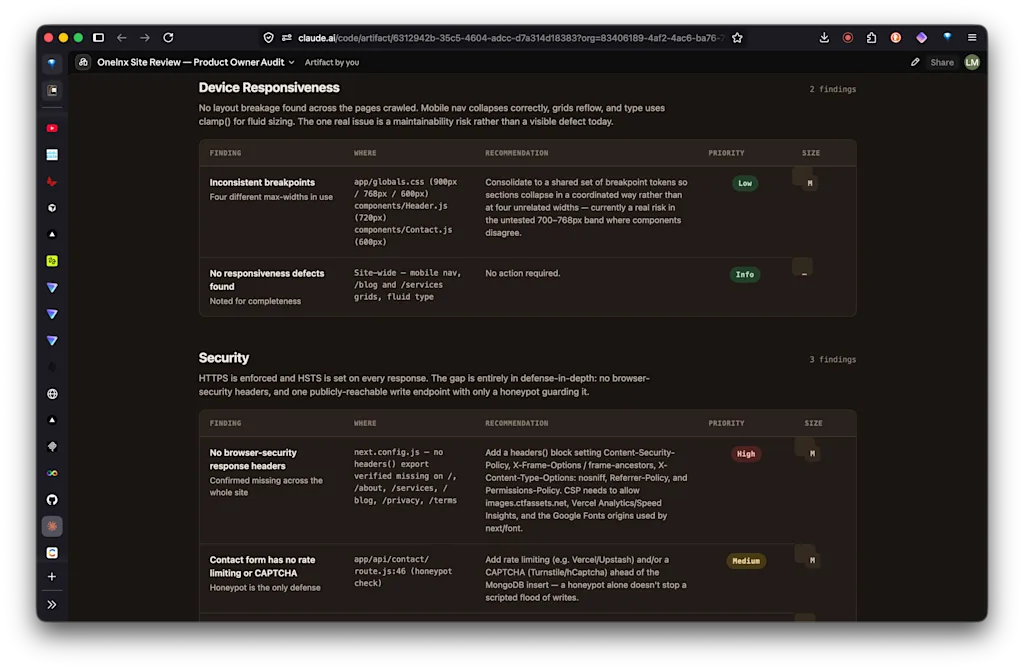Open the second pinned tab below blue gem
The width and height of the screenshot is (1024, 670).
point(52,90)
